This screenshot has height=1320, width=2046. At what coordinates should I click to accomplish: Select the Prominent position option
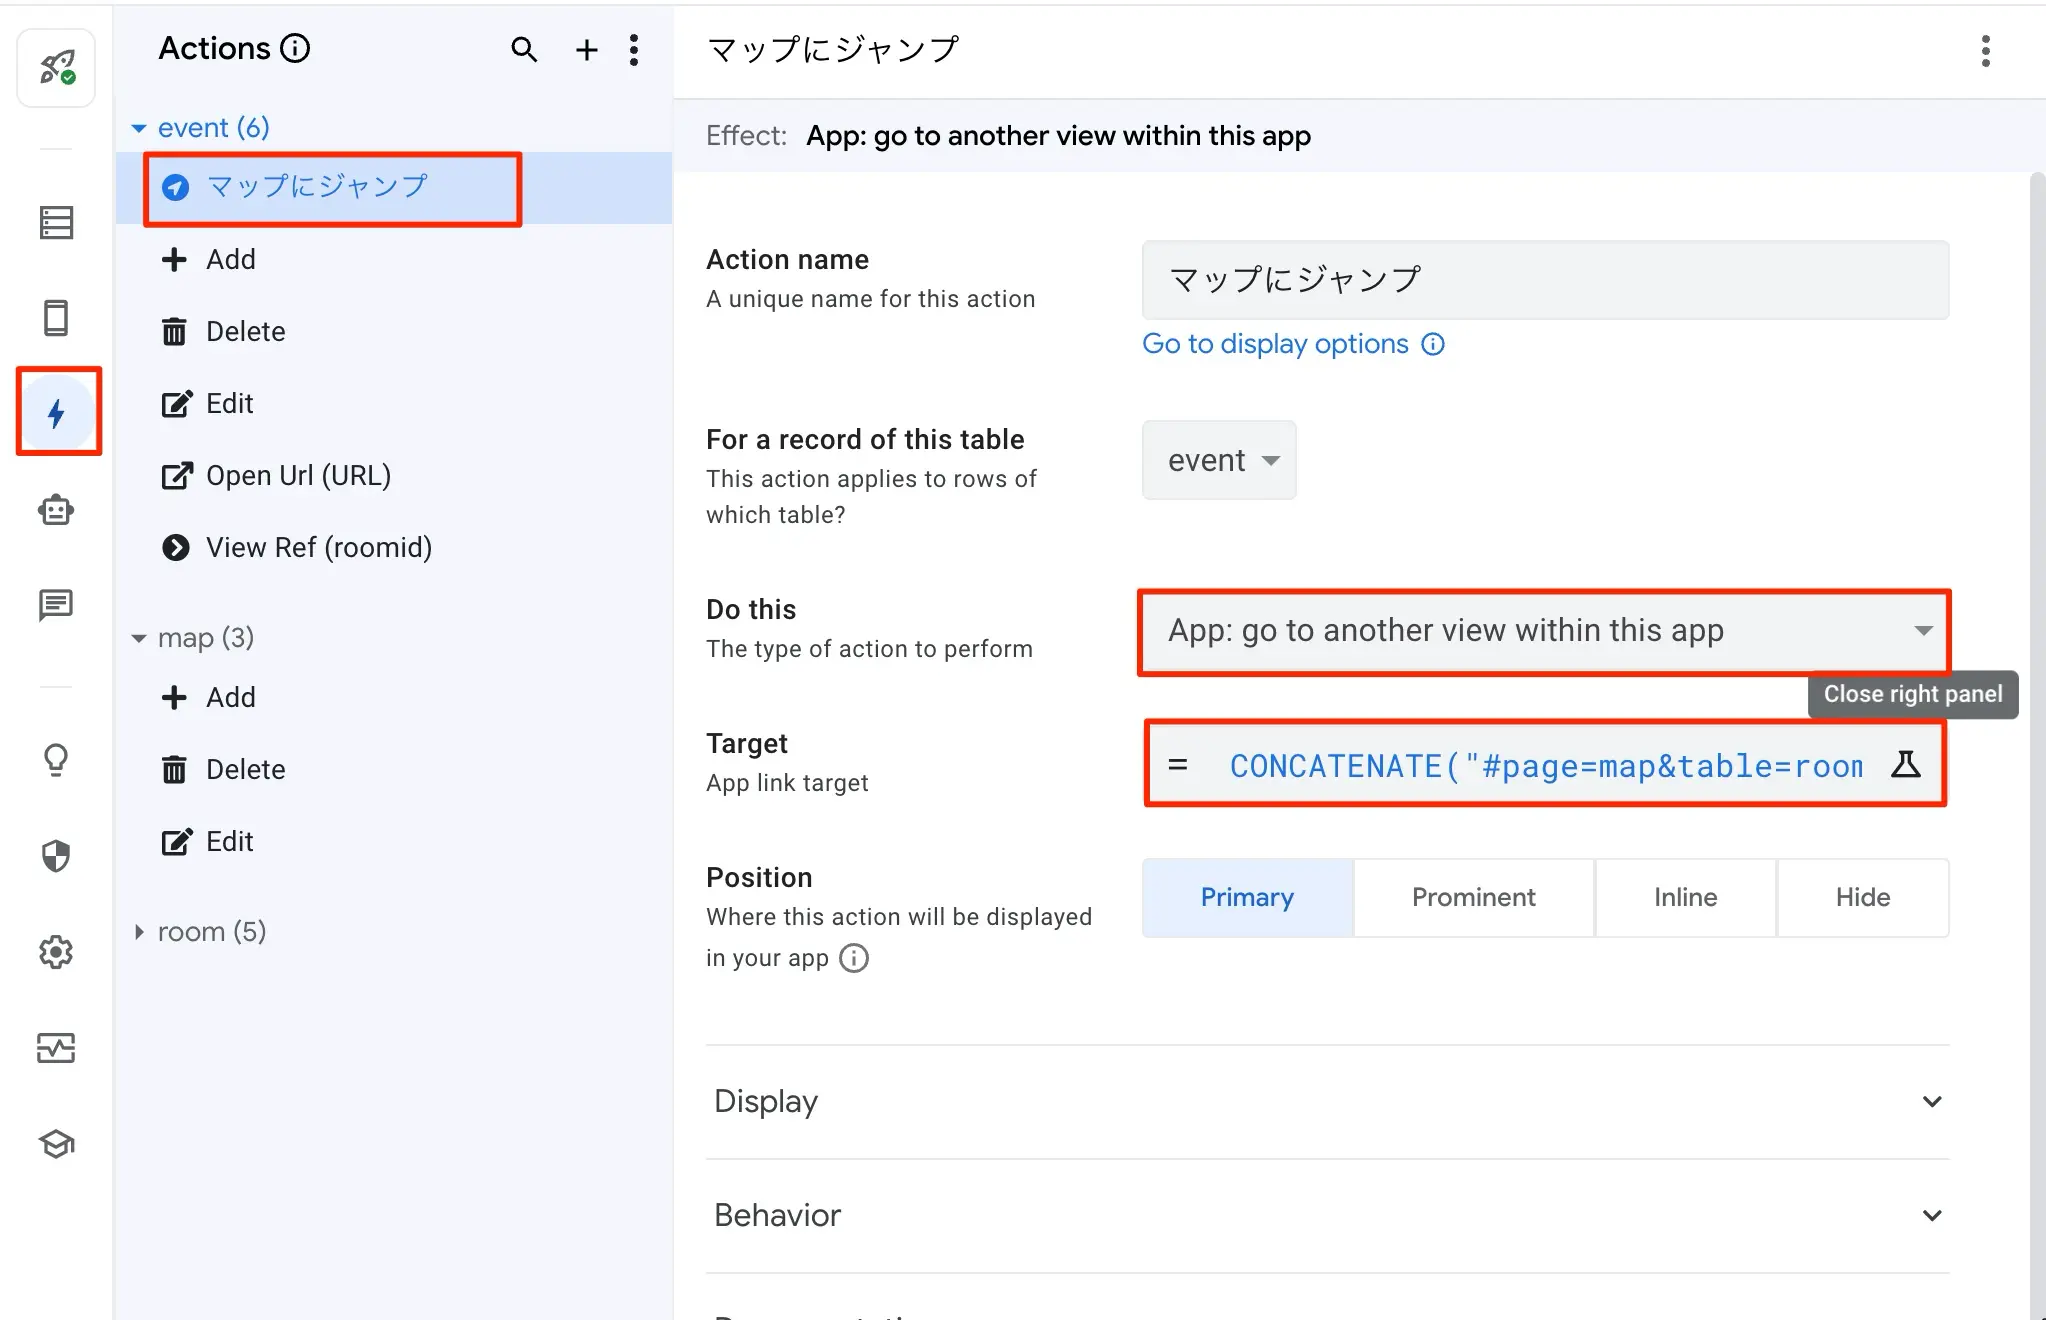click(x=1473, y=897)
